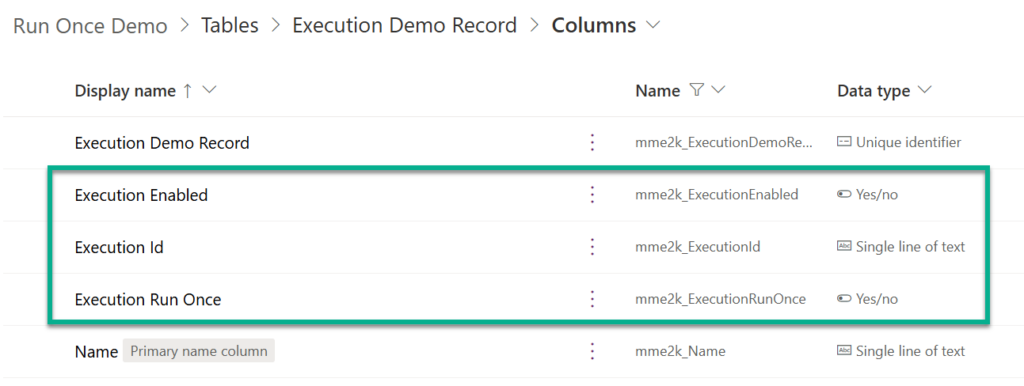
Task: Open more options for Execution Demo Record row
Action: (592, 142)
